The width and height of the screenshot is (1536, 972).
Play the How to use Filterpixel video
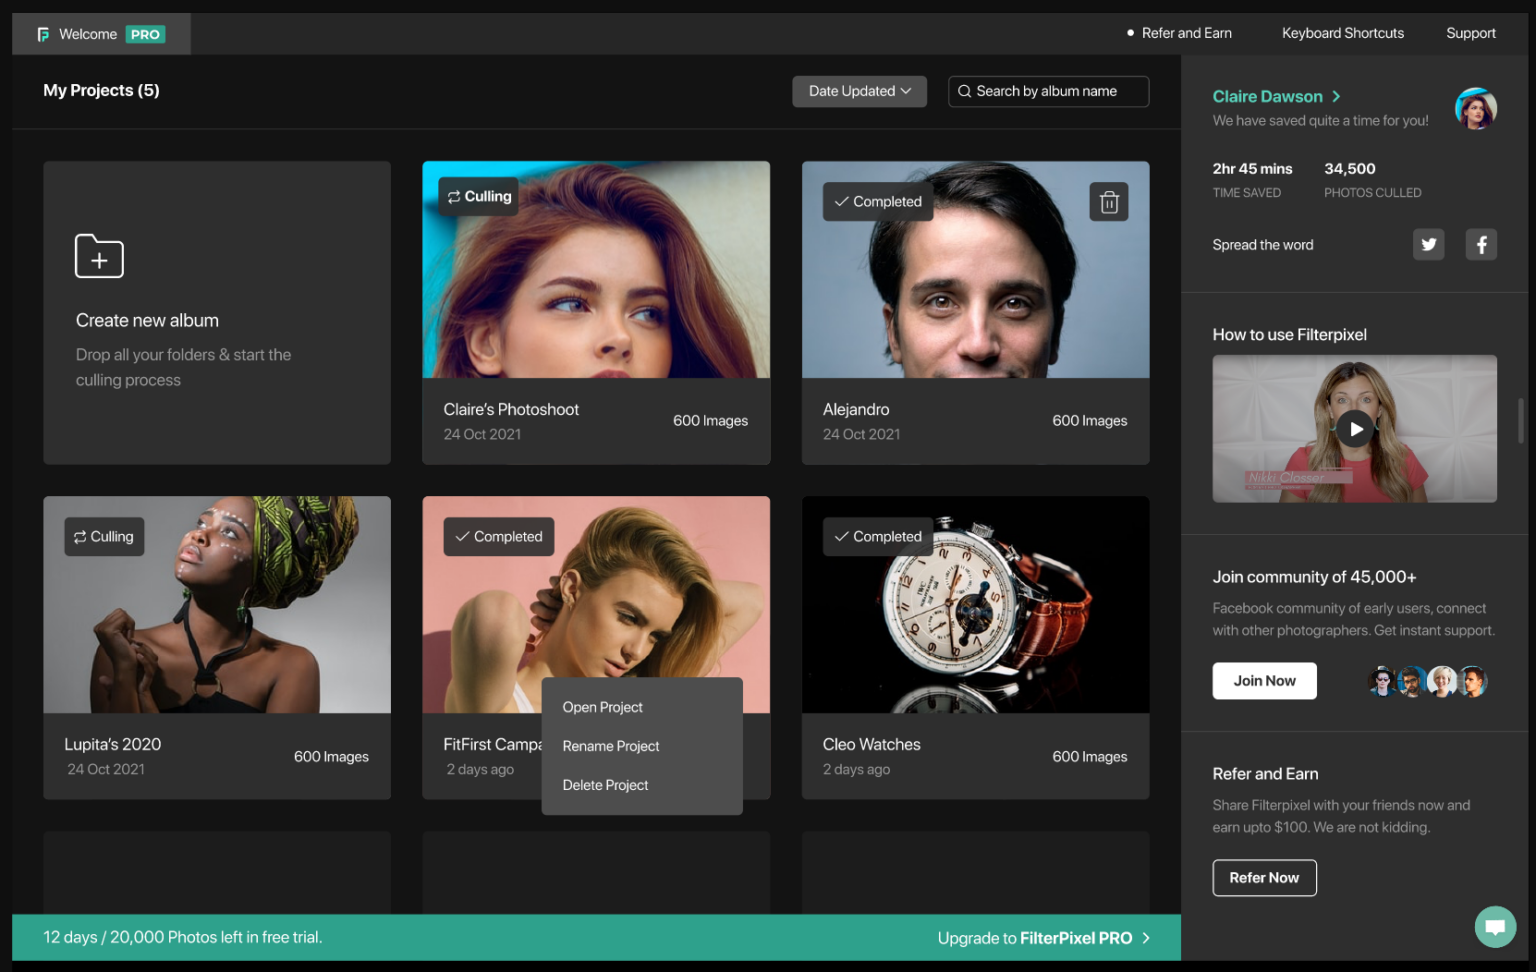coord(1355,428)
